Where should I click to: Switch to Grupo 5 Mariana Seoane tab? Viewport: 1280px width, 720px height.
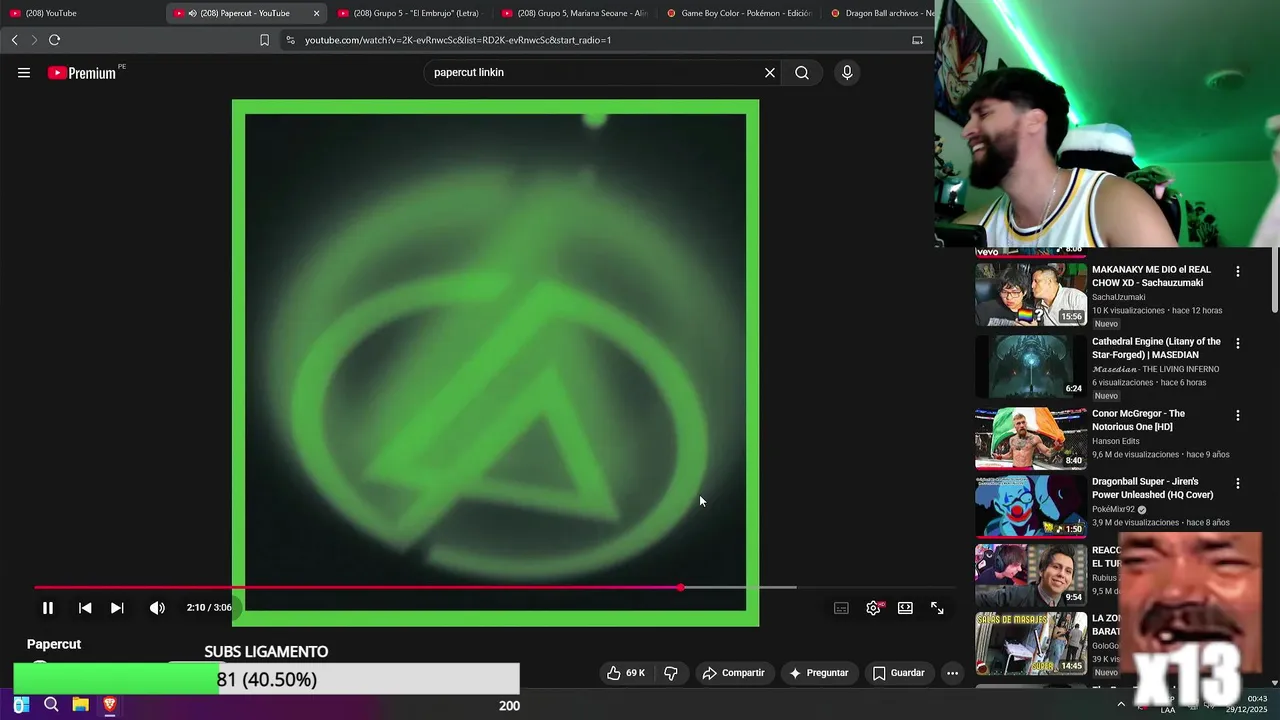point(574,13)
